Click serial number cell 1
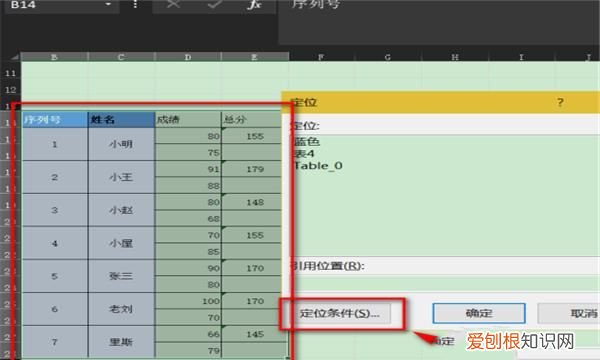 point(55,144)
